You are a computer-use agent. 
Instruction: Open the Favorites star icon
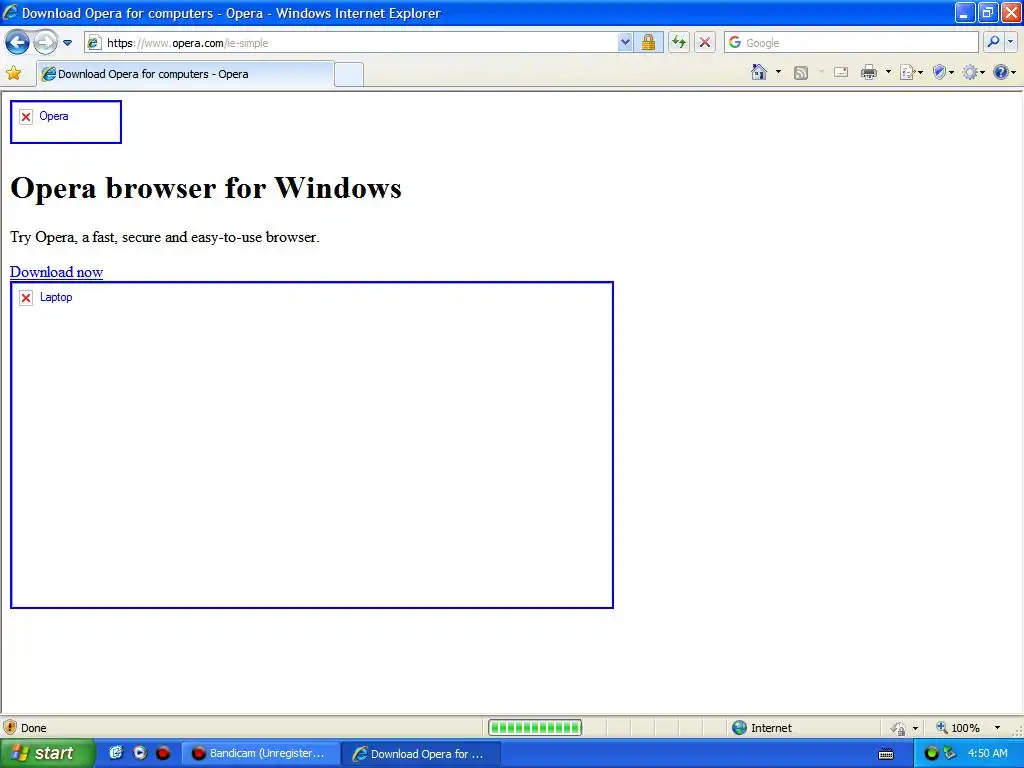pos(13,73)
